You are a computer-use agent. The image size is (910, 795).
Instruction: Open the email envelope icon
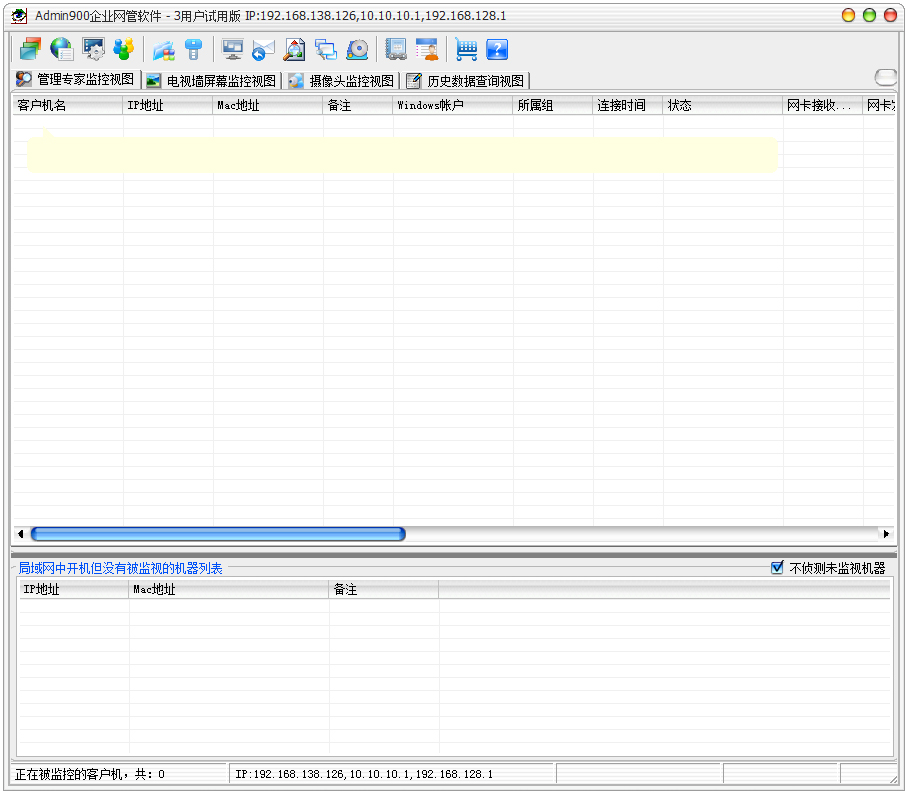pyautogui.click(x=263, y=49)
